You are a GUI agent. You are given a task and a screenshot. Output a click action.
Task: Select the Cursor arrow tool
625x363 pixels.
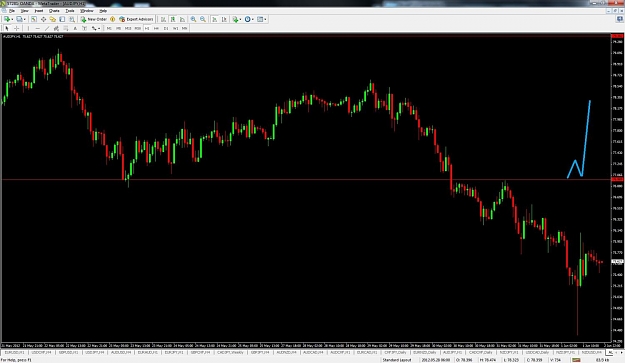point(7,28)
